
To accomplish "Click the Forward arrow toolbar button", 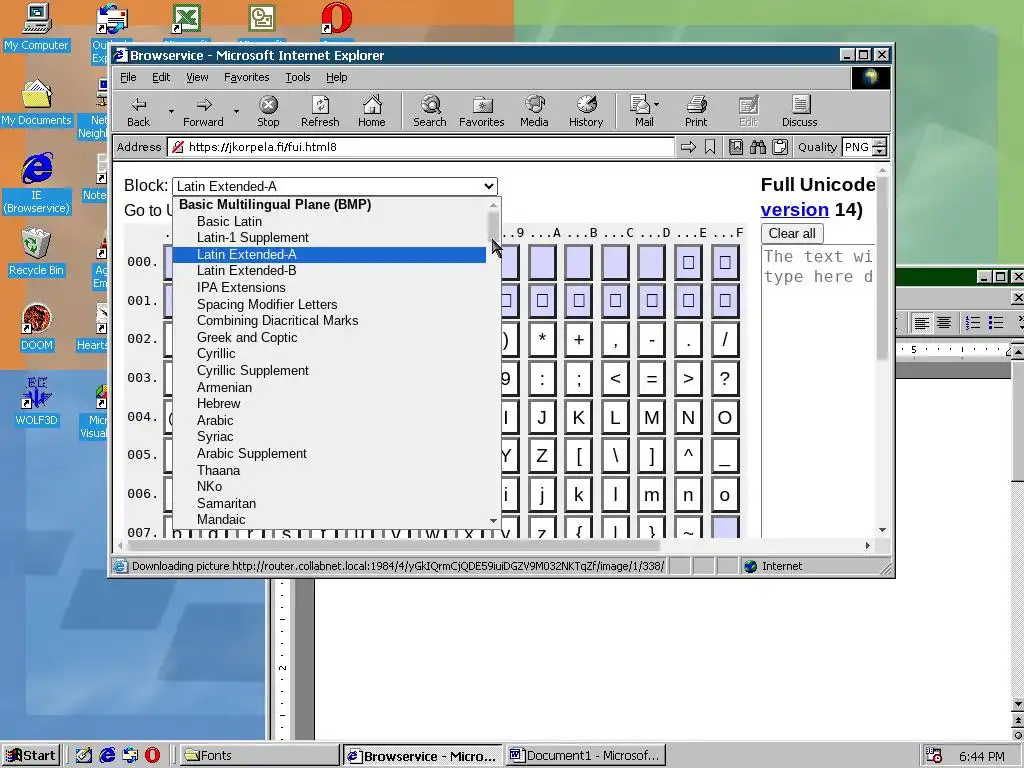I will [x=203, y=112].
